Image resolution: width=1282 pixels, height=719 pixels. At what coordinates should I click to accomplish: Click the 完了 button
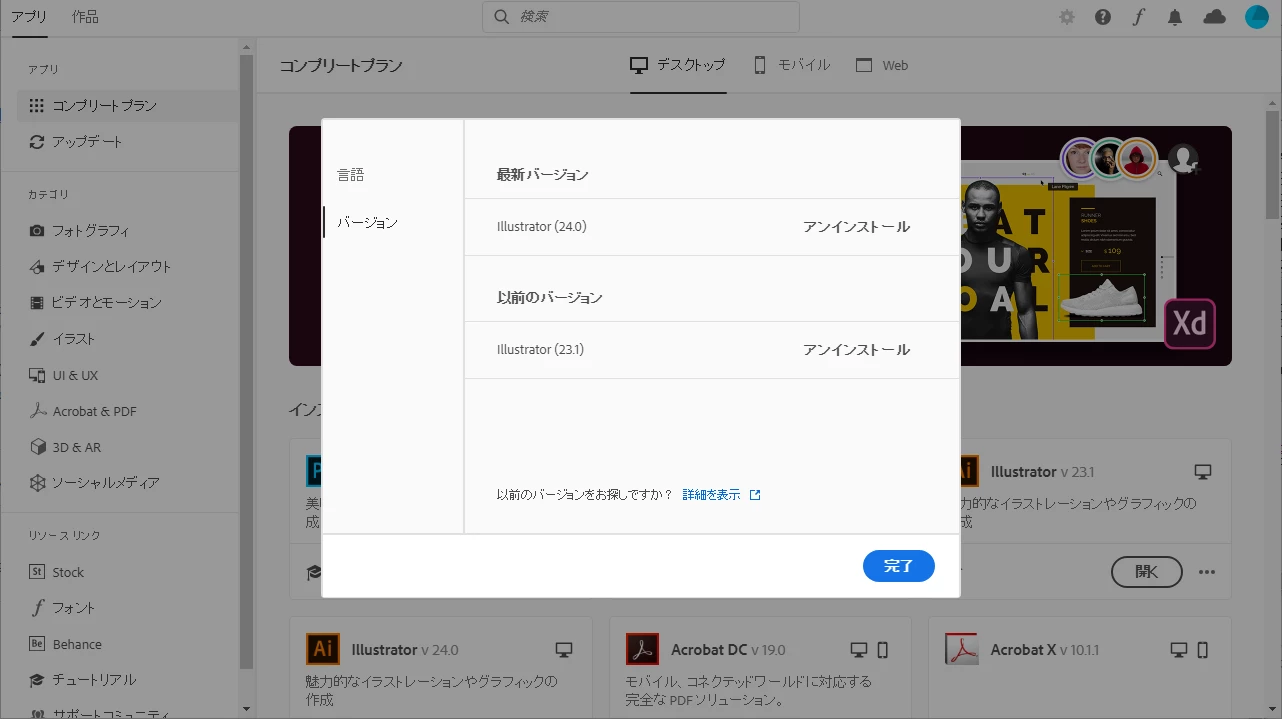tap(899, 566)
